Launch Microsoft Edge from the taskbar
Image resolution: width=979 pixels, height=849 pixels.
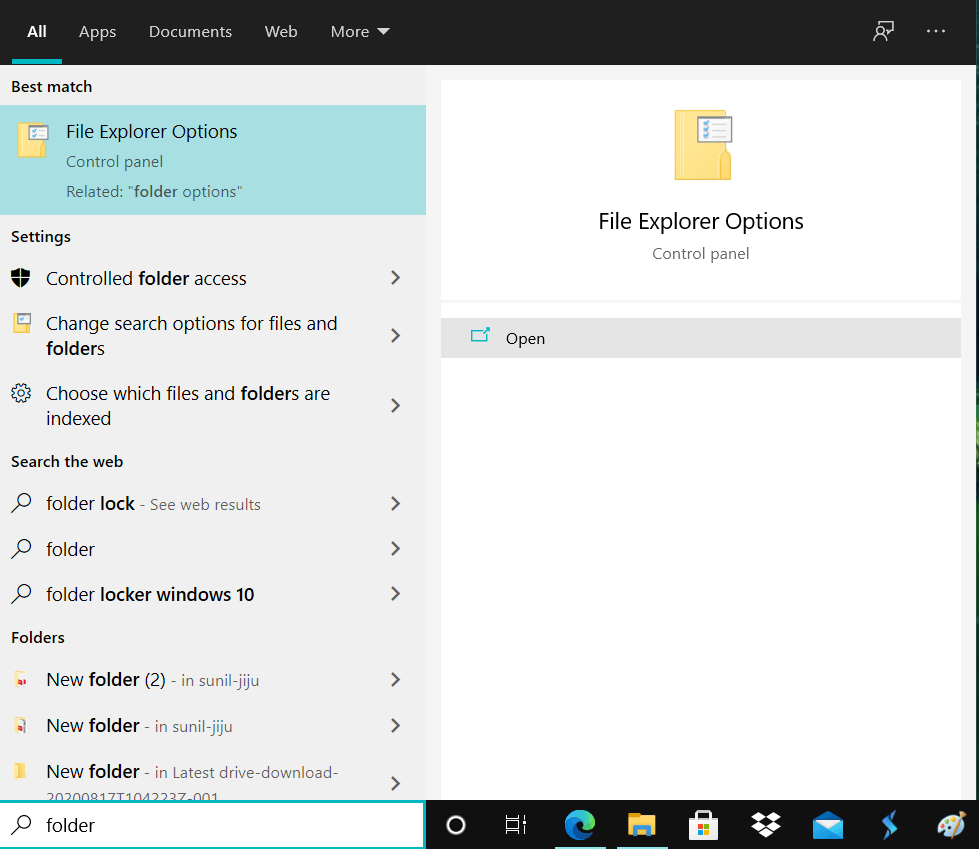pos(580,826)
